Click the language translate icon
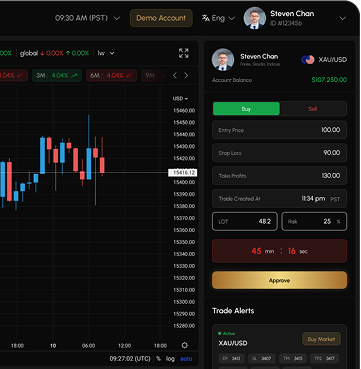Screen dimensions: 361x369 206,18
